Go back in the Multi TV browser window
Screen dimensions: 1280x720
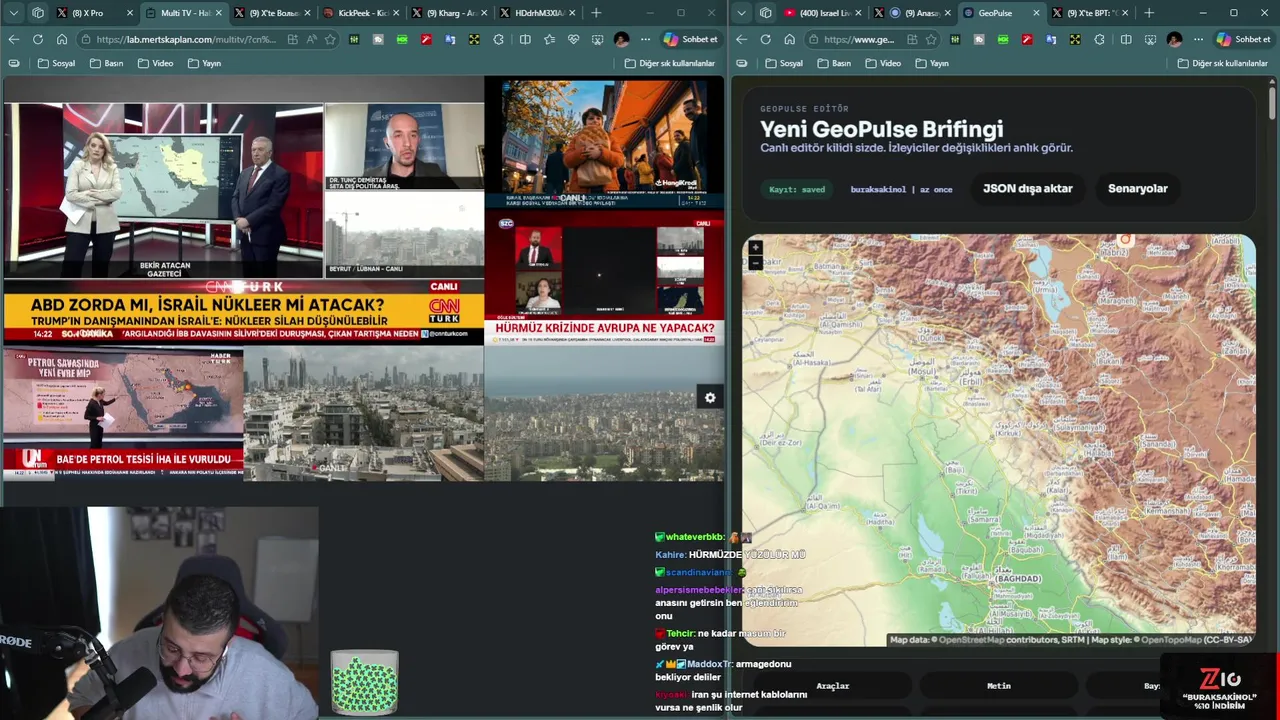pos(14,39)
